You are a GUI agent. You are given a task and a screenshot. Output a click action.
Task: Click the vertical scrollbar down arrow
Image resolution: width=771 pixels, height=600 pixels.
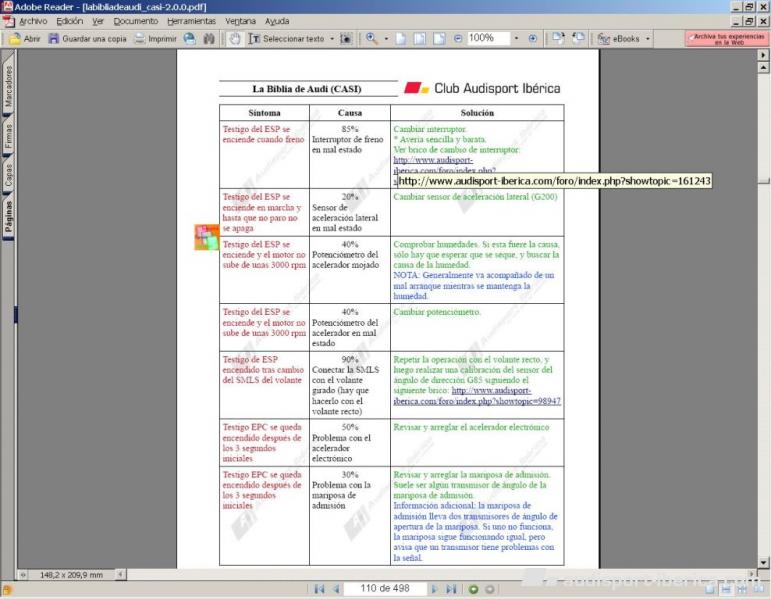[x=763, y=563]
